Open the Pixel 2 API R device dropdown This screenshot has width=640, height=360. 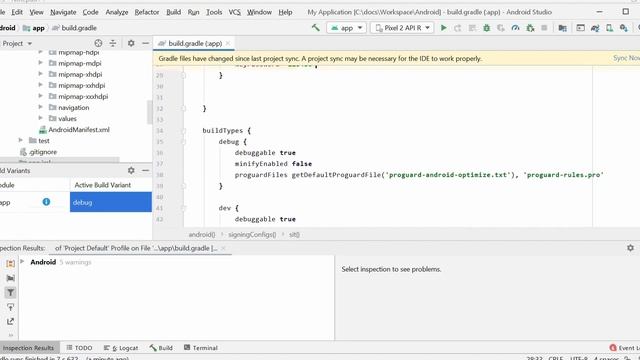pyautogui.click(x=402, y=28)
